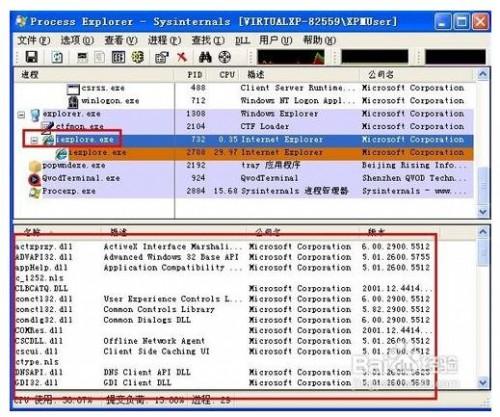Click the crosshair Find Window target icon

(x=225, y=57)
